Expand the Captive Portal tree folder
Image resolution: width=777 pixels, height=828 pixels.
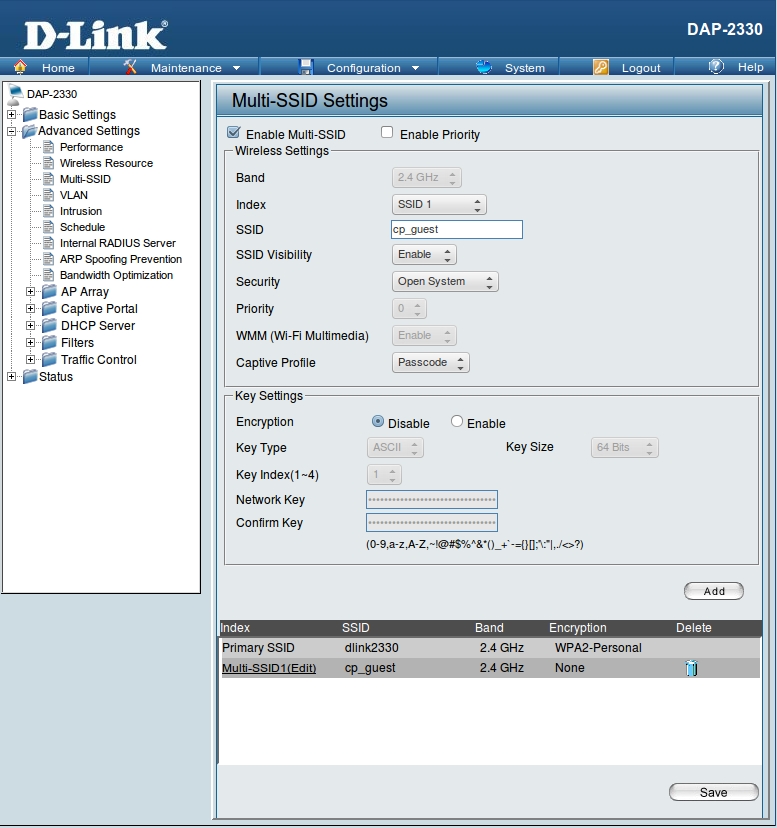coord(31,309)
